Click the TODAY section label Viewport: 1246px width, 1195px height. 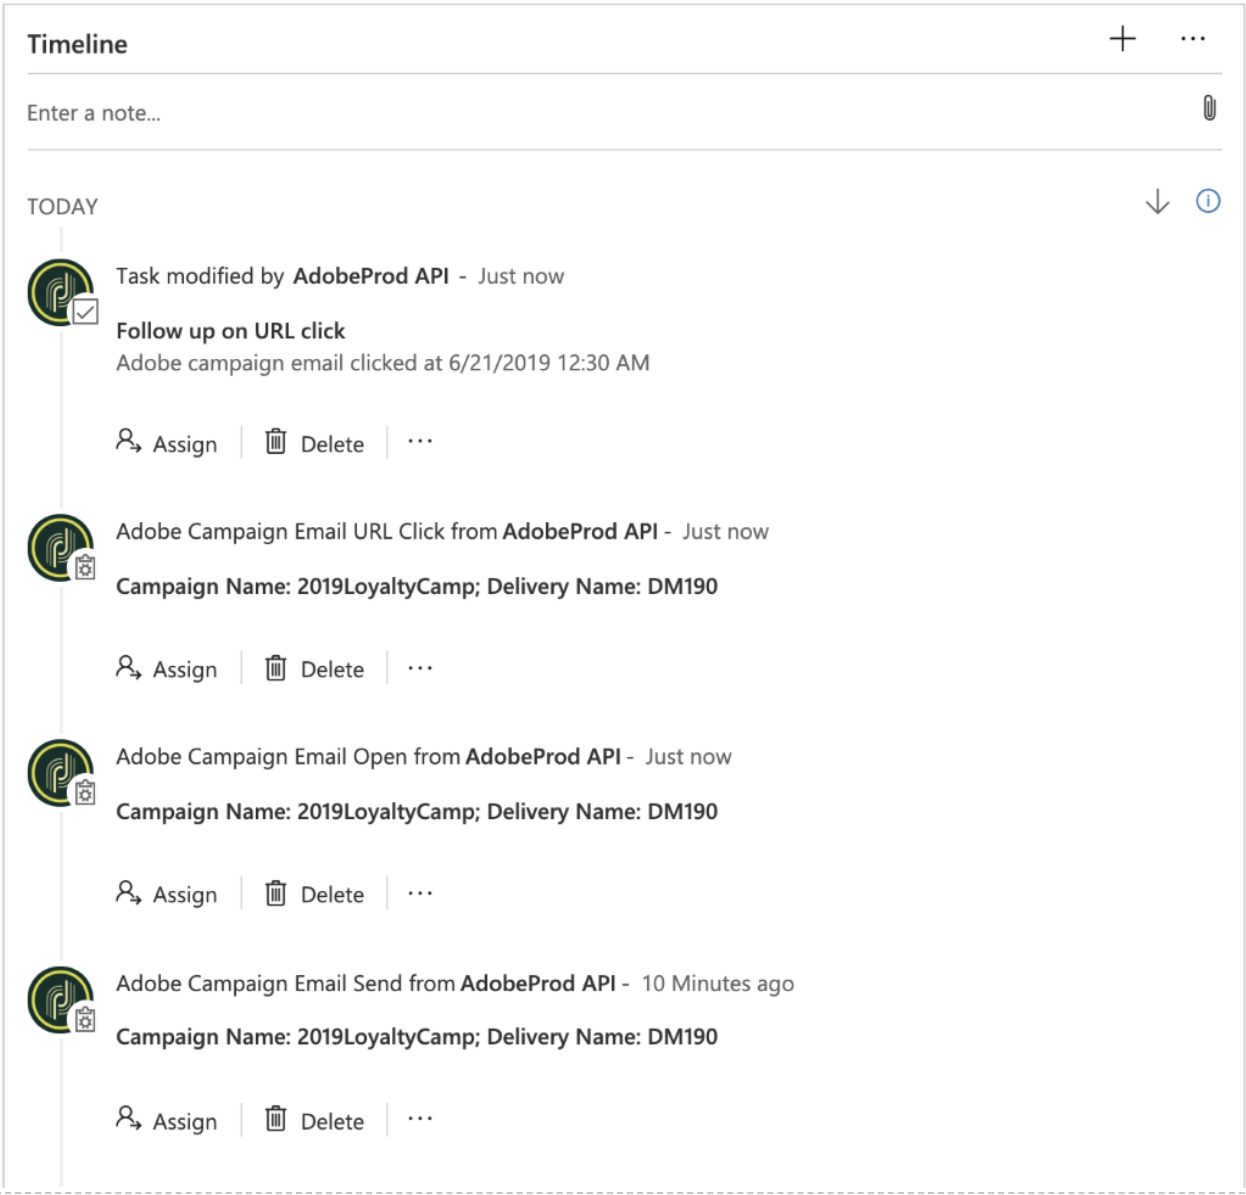coord(62,207)
